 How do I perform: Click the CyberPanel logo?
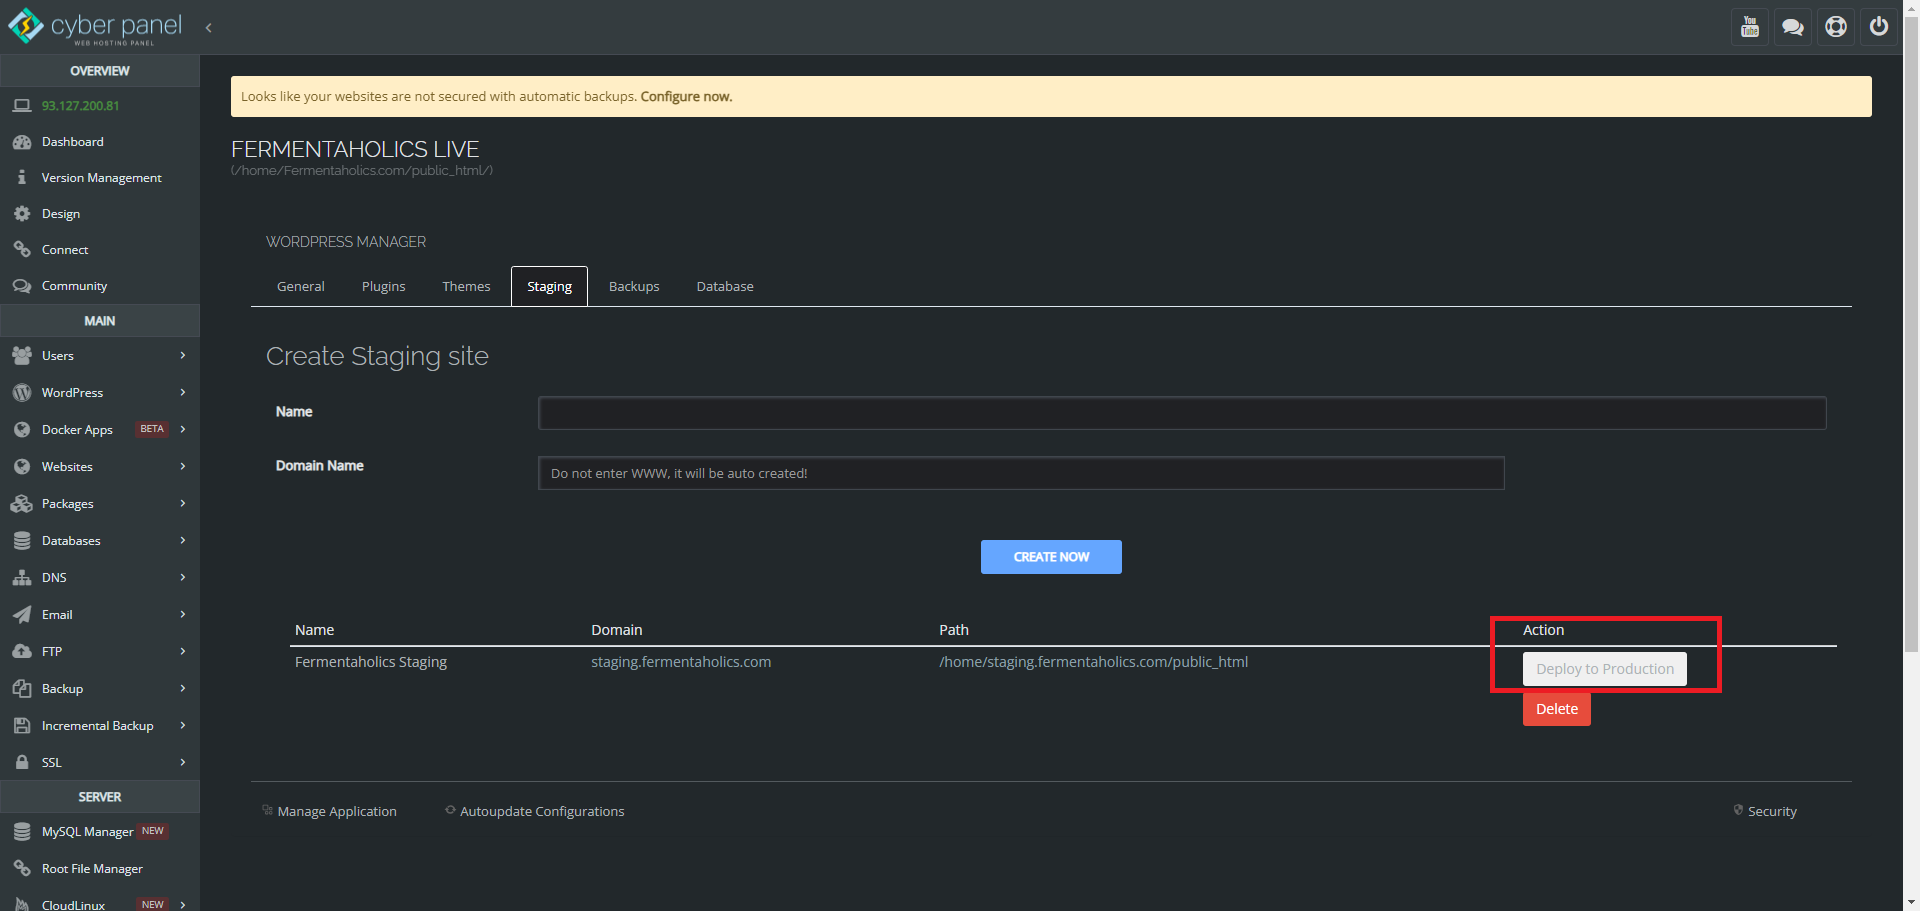point(96,27)
